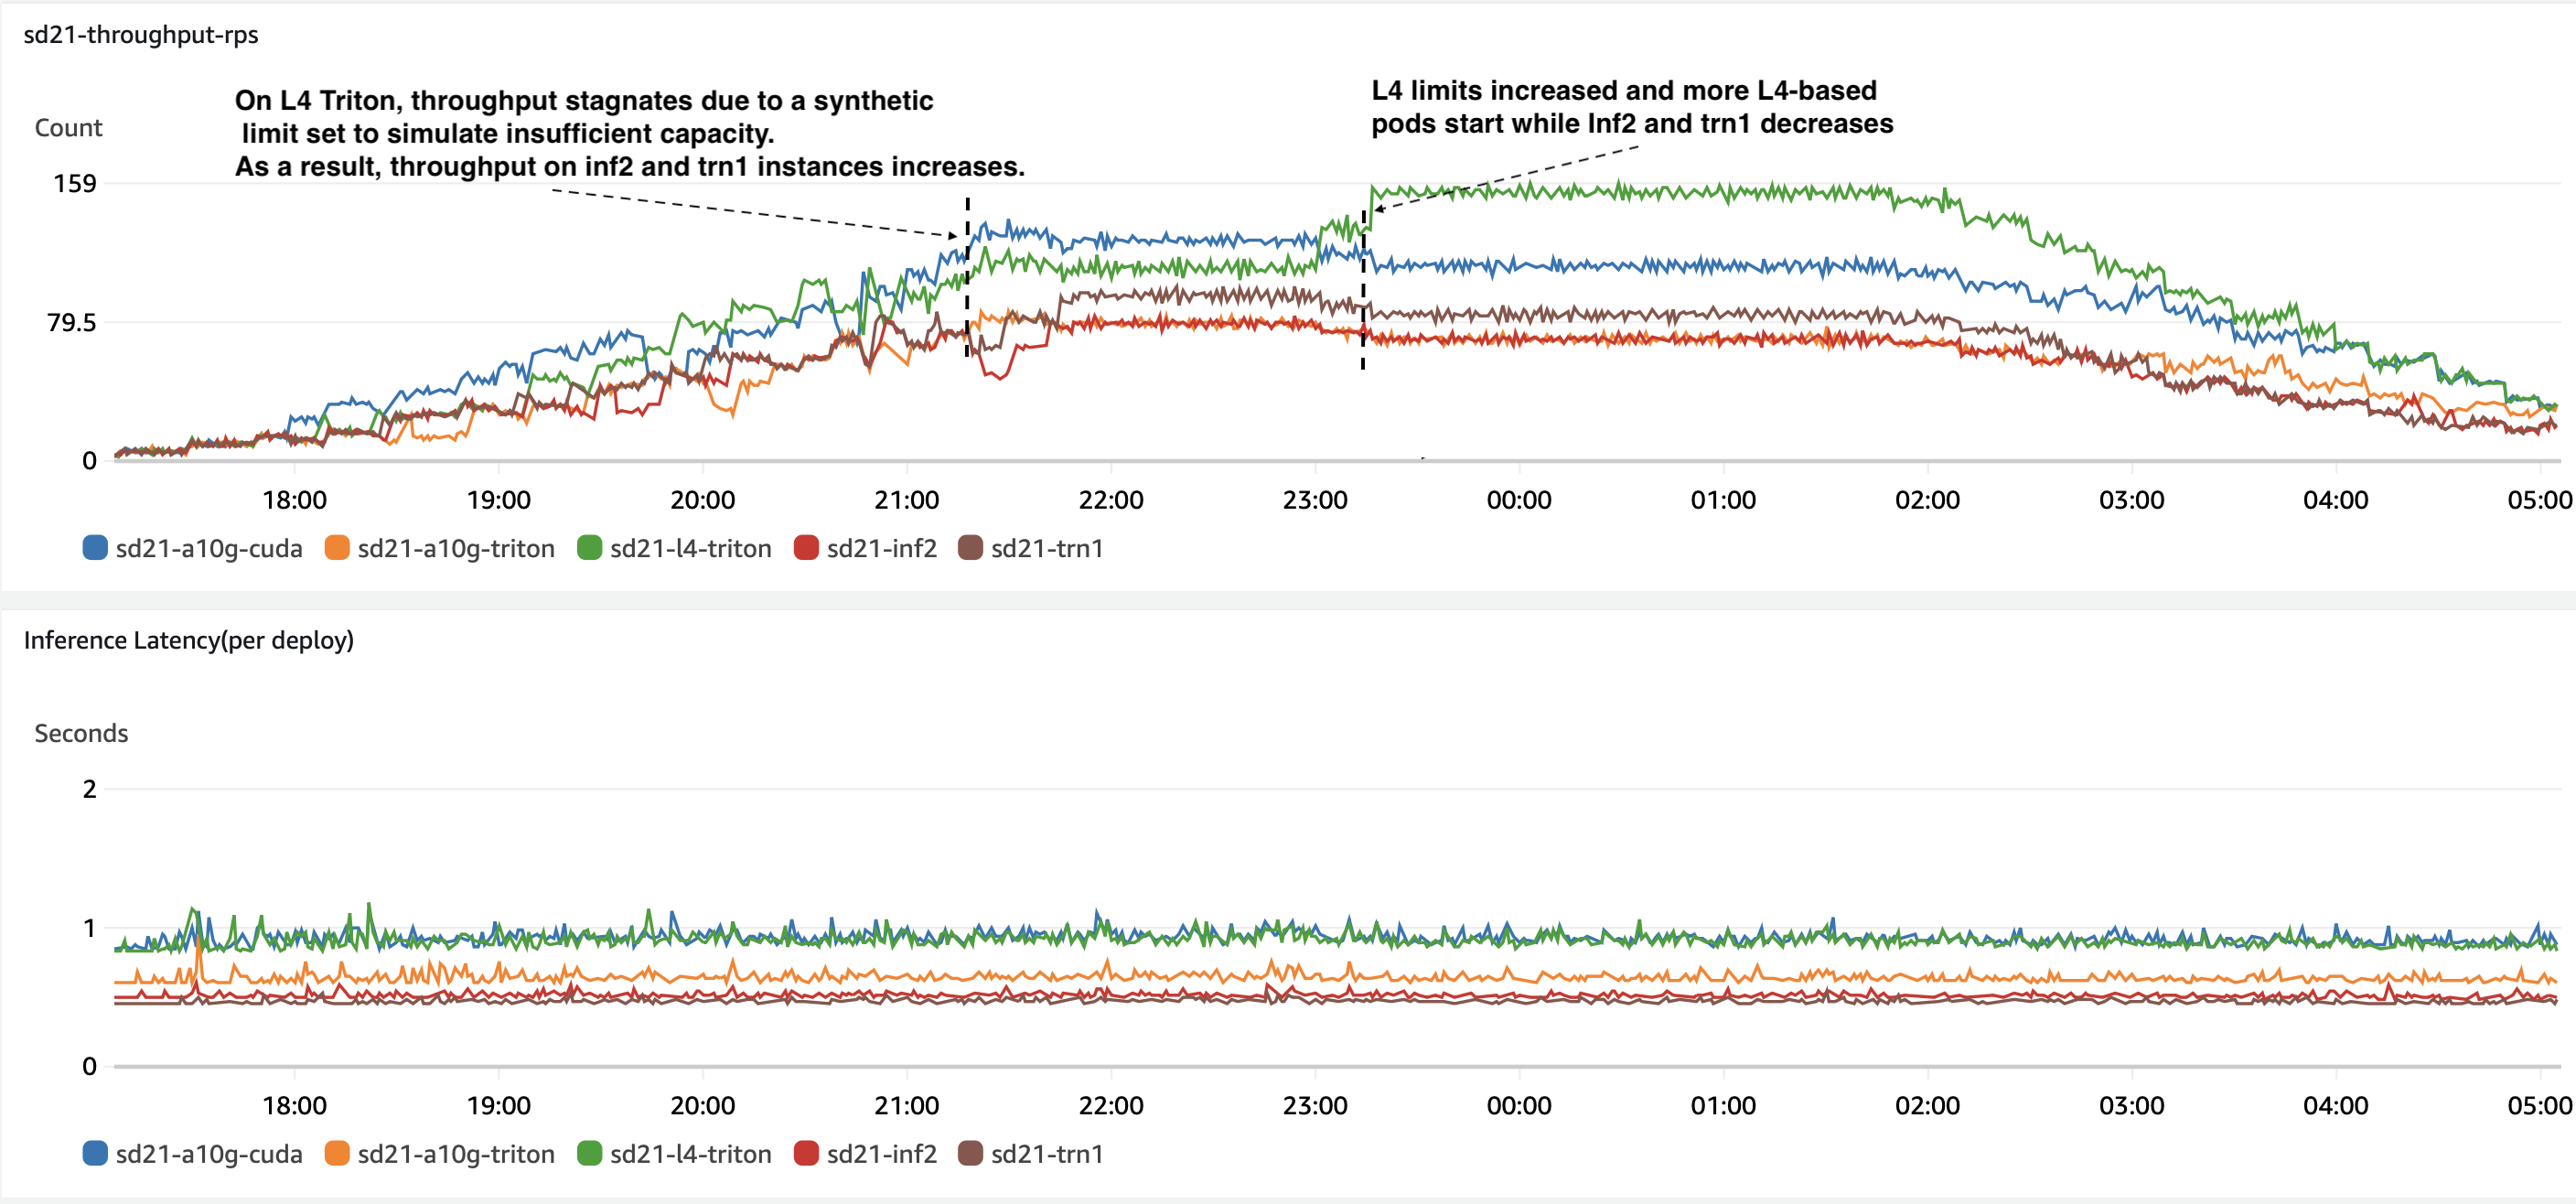Click blue sd21-a10g-cuda swatch in throughput legend
This screenshot has width=2576, height=1204.
[x=95, y=548]
